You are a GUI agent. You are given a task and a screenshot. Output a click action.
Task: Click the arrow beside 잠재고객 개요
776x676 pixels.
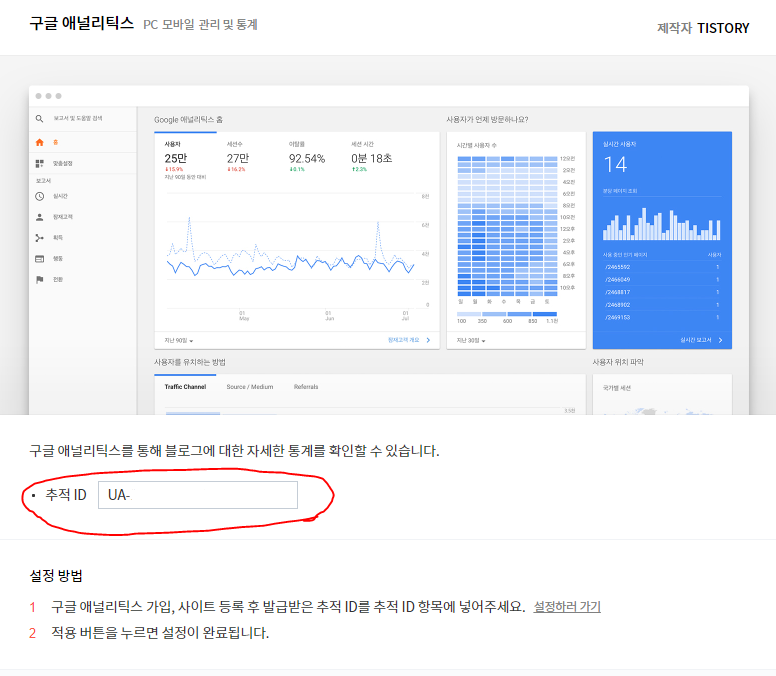coord(429,340)
